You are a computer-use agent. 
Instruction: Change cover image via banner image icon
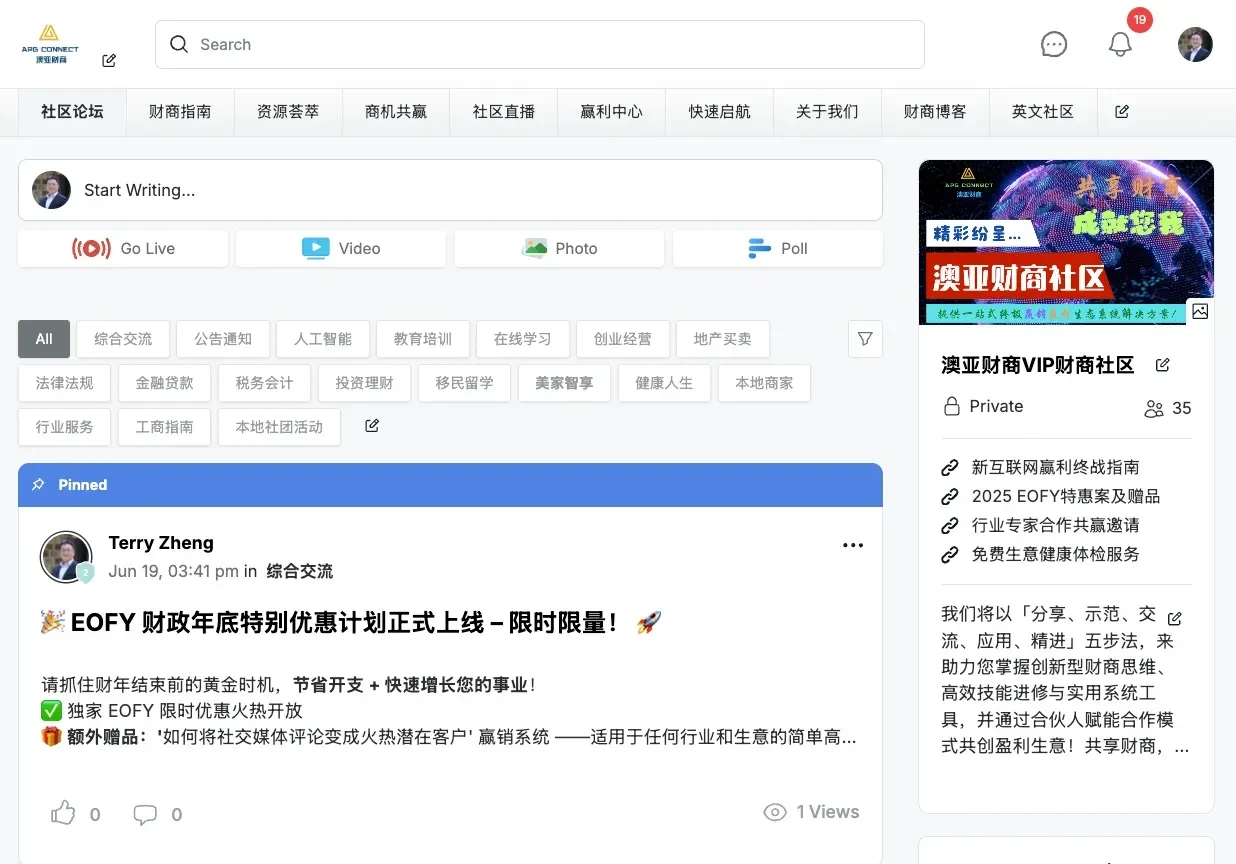click(x=1200, y=311)
